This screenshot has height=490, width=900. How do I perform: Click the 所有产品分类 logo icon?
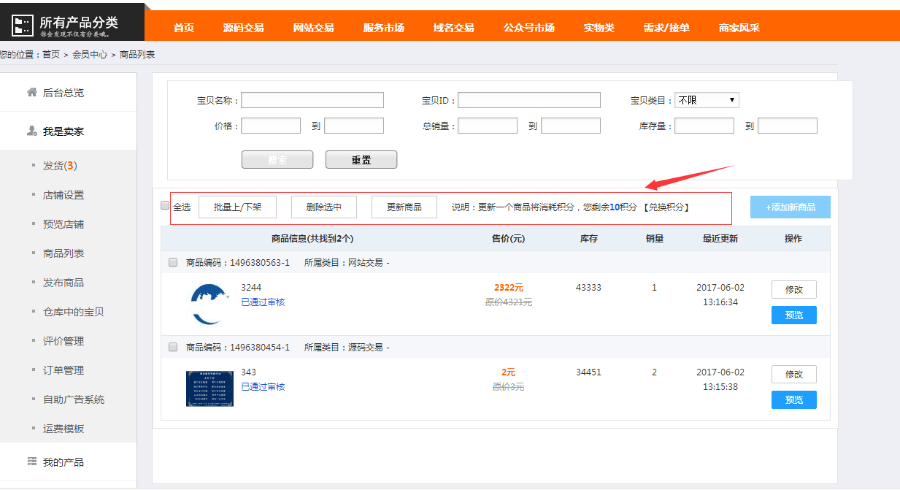point(21,24)
